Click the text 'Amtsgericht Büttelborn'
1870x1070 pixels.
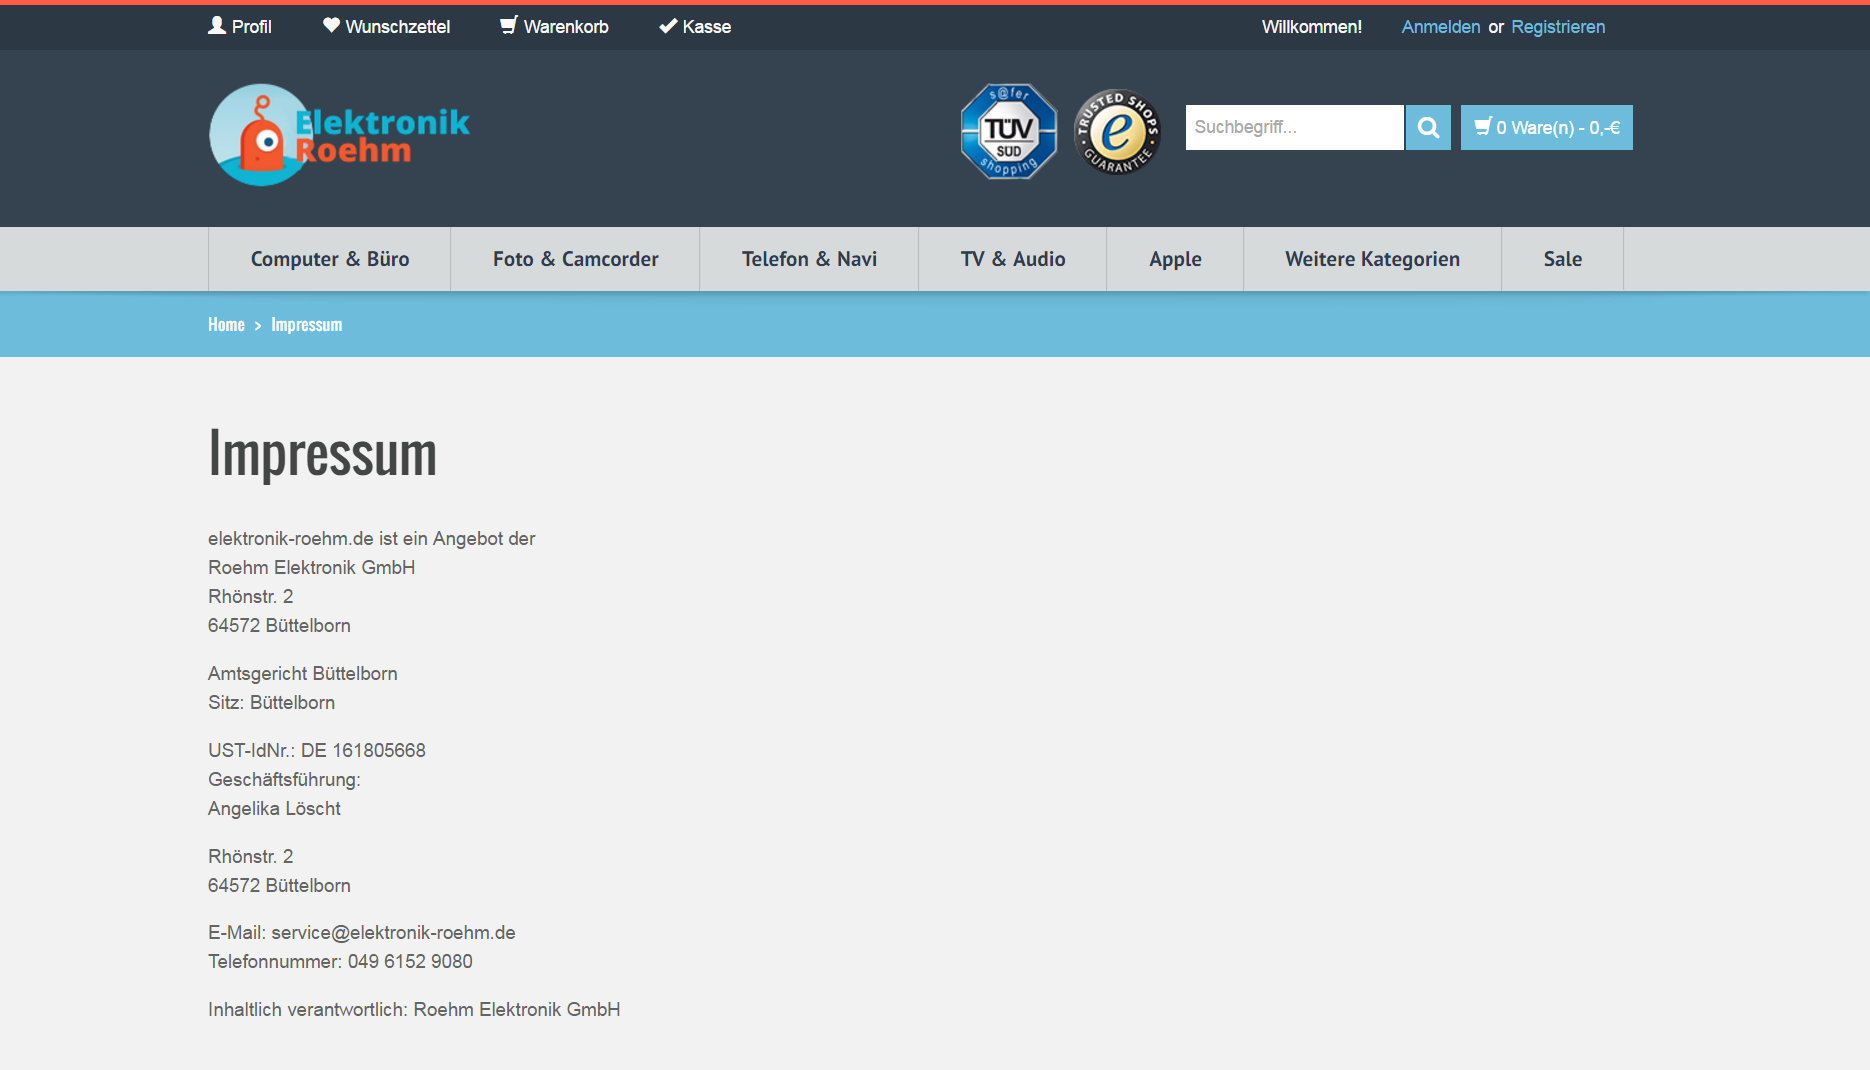[302, 673]
